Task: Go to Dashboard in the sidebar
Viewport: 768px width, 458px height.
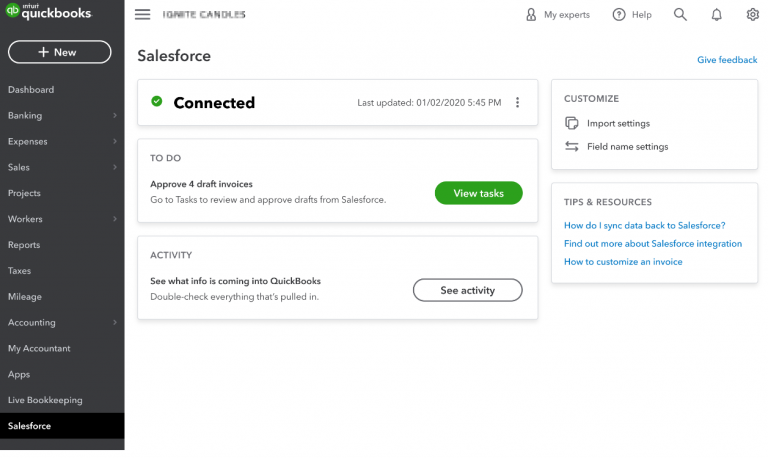Action: tap(31, 90)
